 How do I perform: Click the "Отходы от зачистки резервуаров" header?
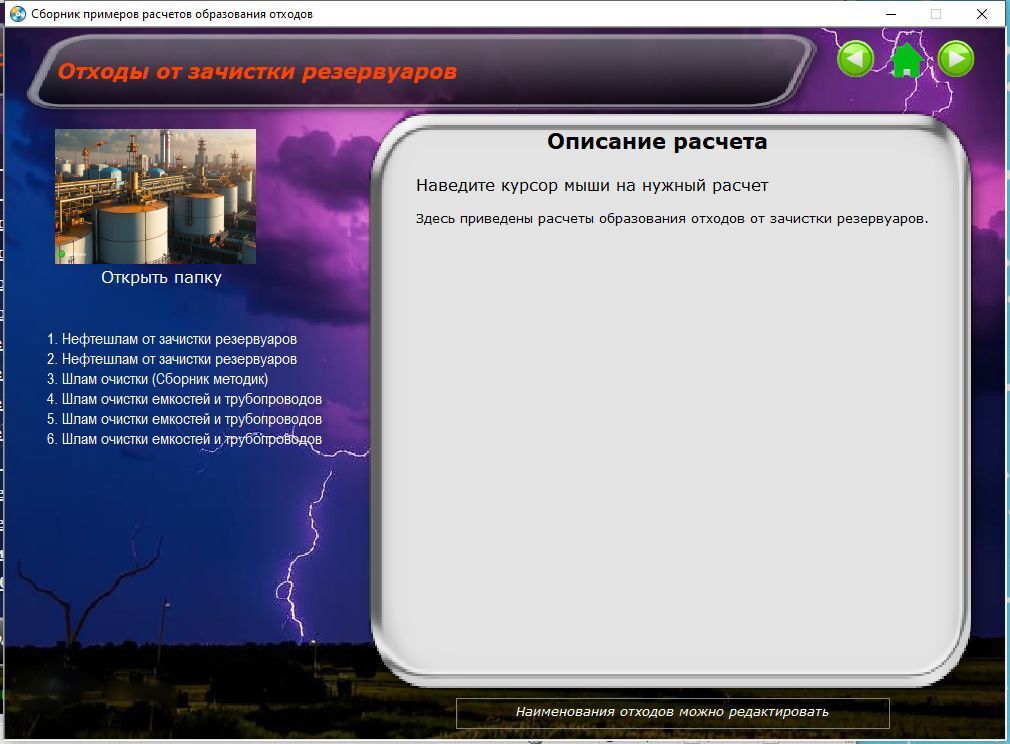[x=257, y=72]
